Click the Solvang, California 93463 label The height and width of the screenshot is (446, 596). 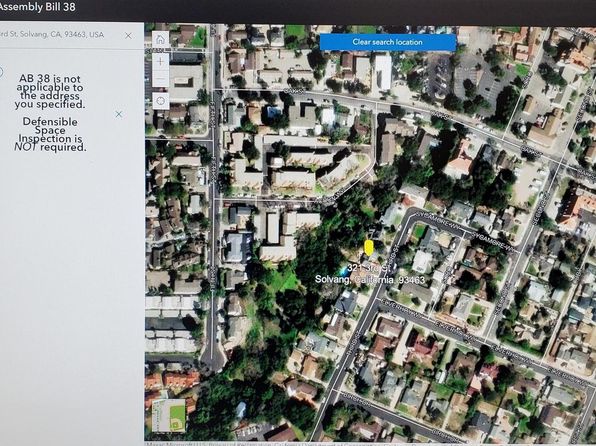370,280
